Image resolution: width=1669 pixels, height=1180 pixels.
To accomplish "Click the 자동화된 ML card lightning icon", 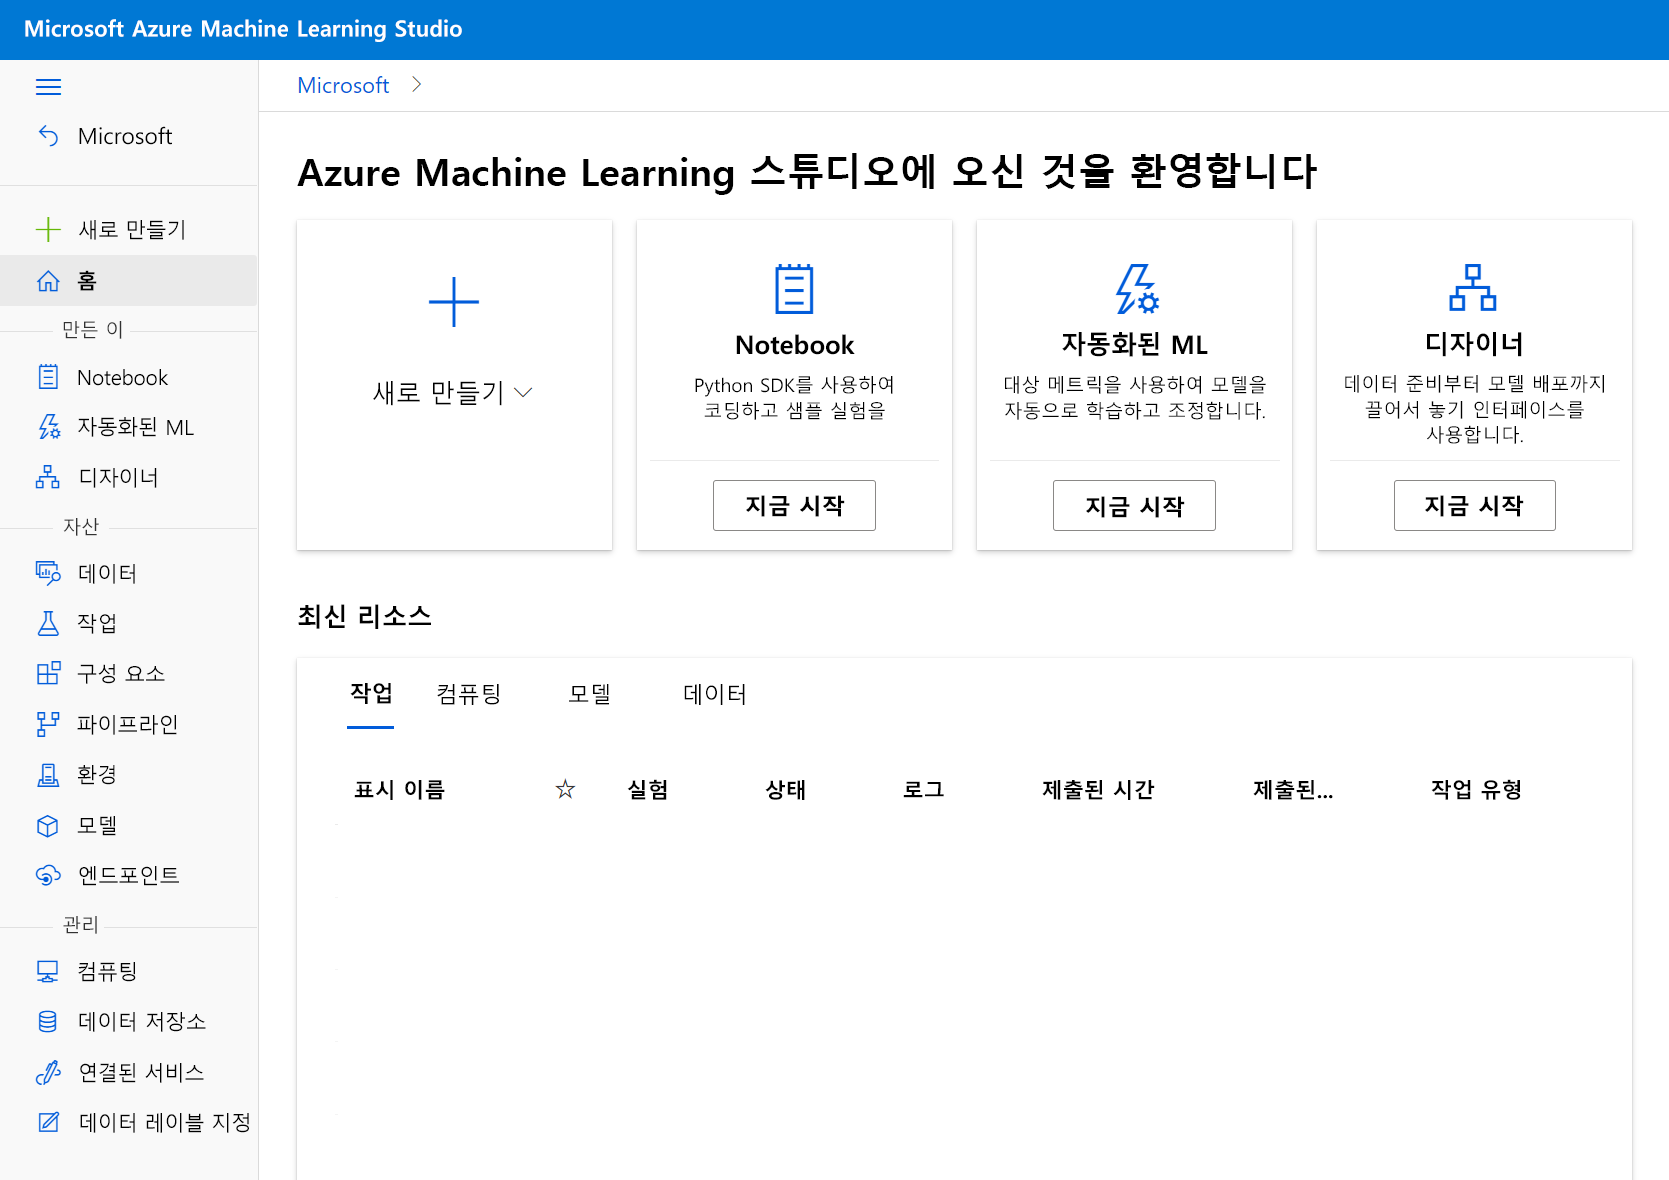I will (1136, 289).
